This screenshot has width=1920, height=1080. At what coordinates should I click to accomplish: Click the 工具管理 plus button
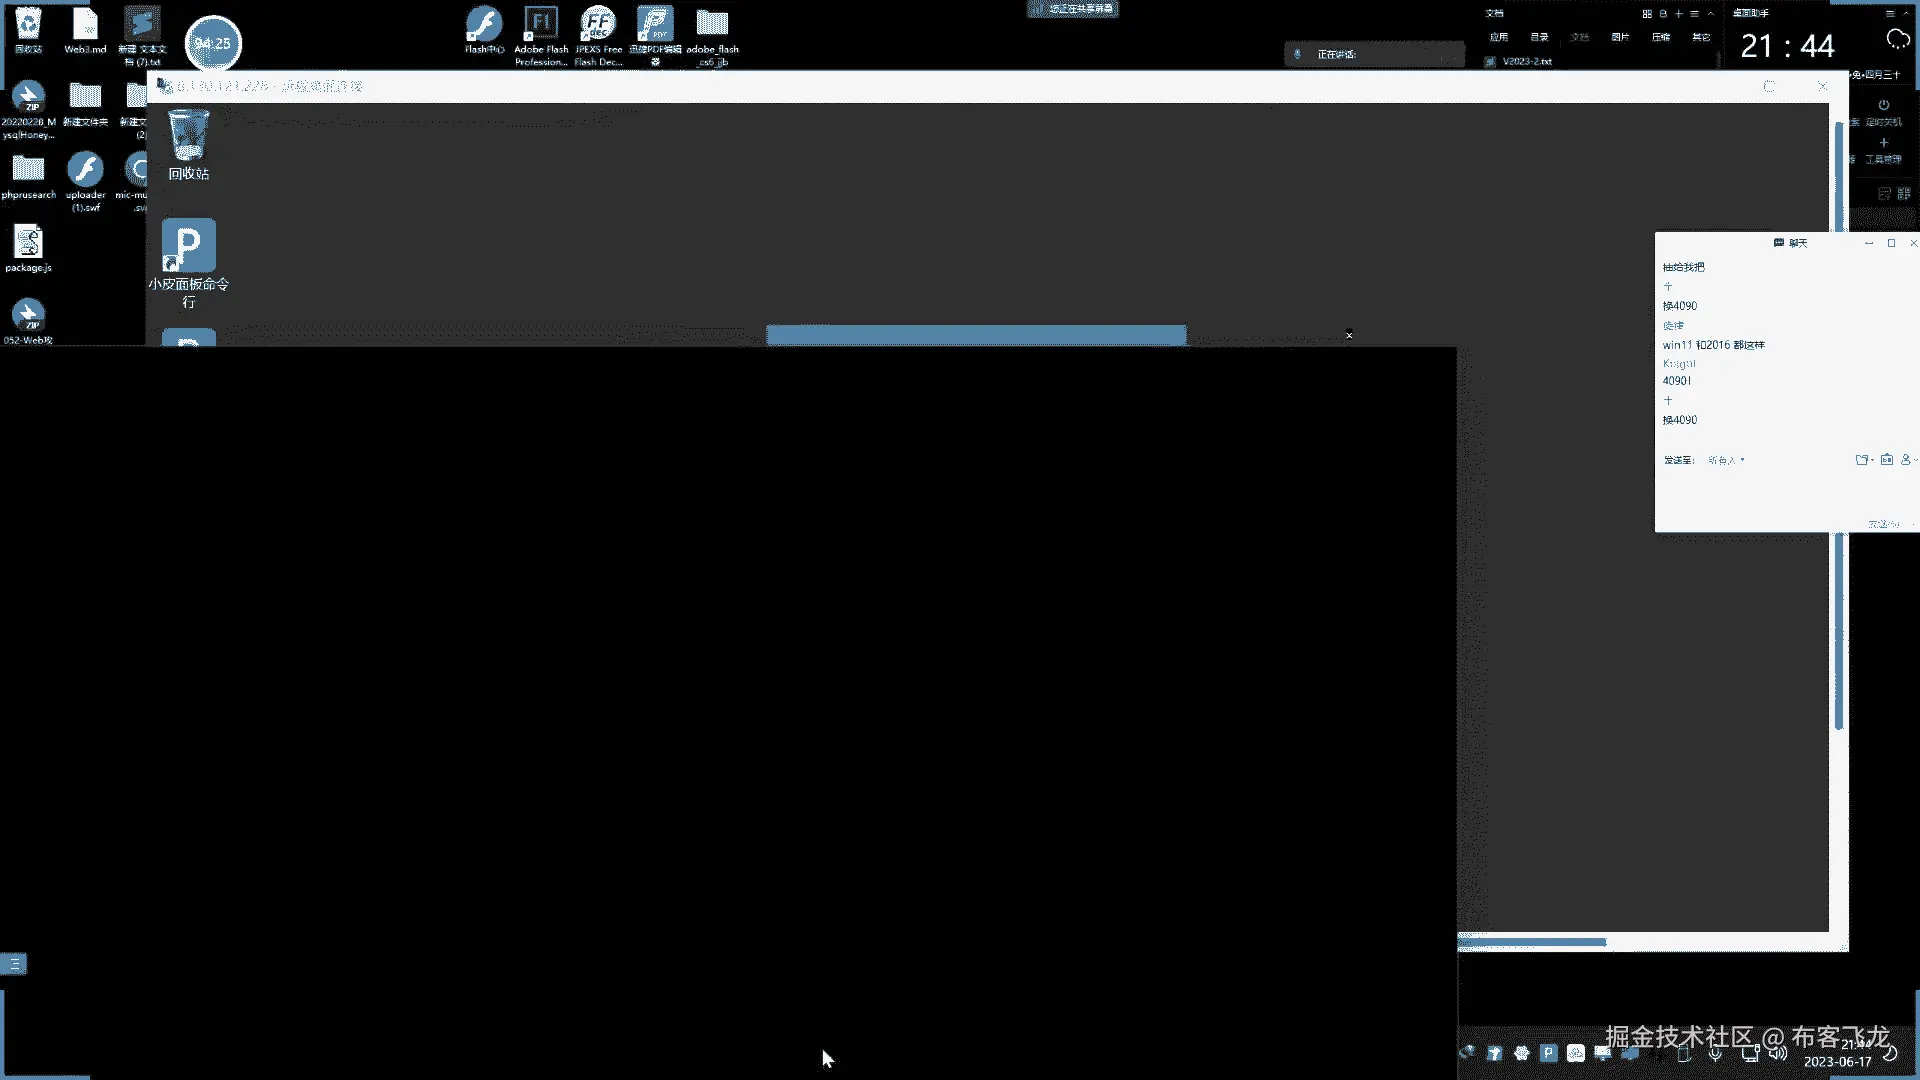click(1884, 143)
